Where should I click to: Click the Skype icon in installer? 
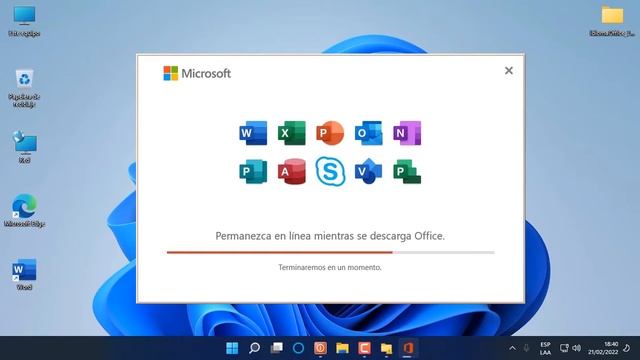(330, 171)
